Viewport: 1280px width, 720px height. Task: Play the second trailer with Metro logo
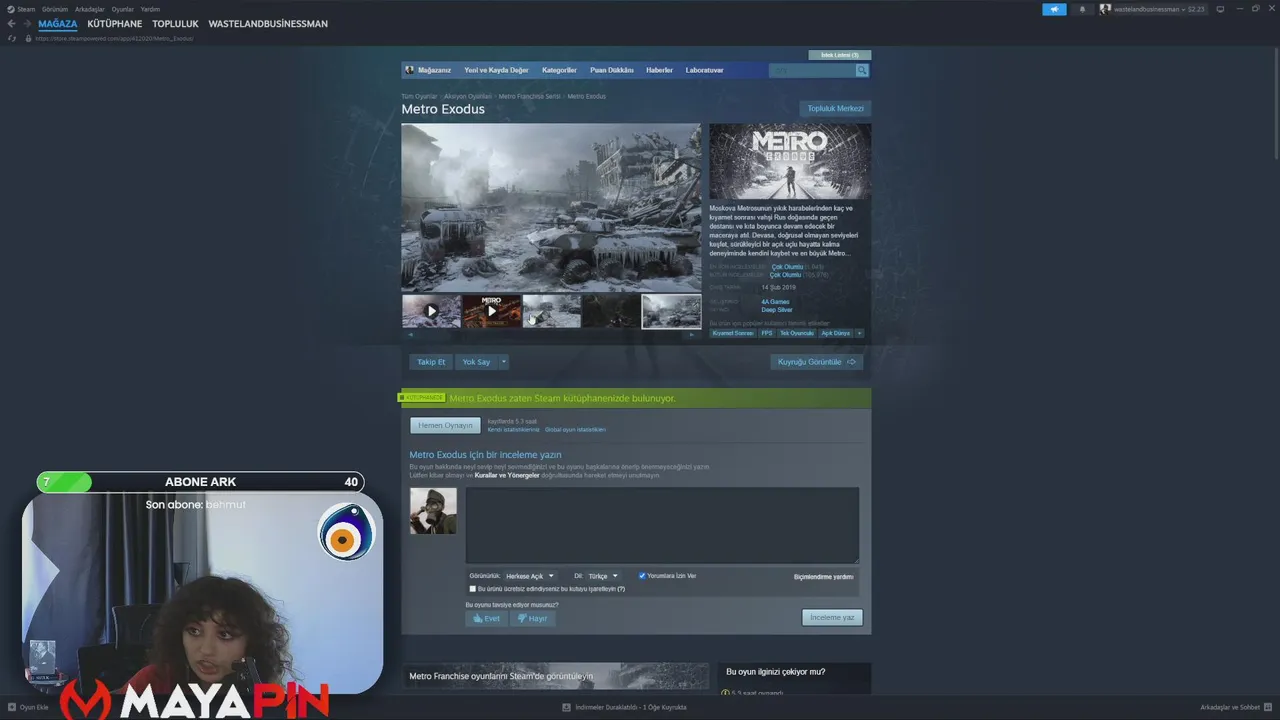click(x=491, y=311)
